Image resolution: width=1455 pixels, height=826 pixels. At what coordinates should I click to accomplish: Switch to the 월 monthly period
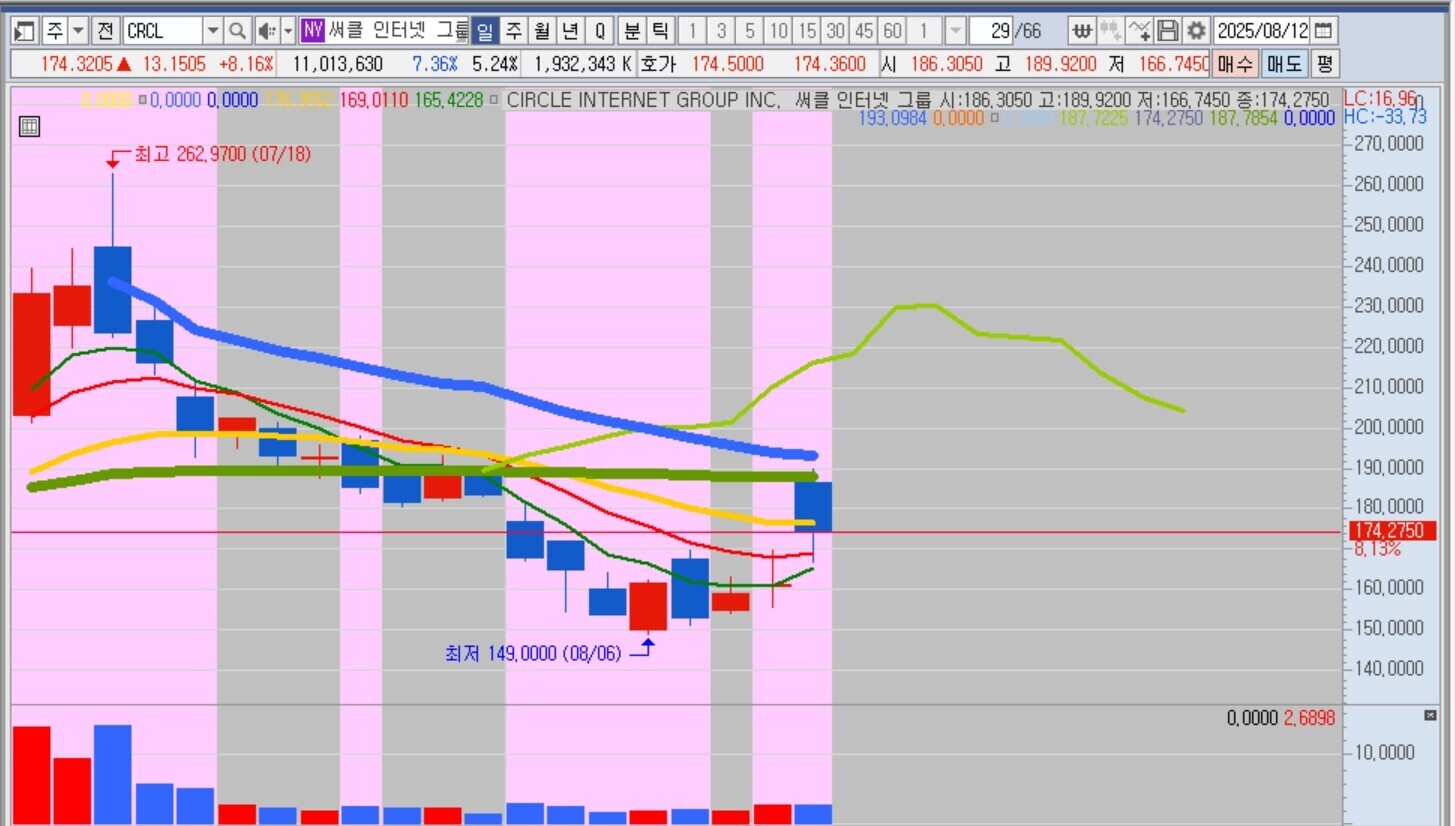click(541, 31)
